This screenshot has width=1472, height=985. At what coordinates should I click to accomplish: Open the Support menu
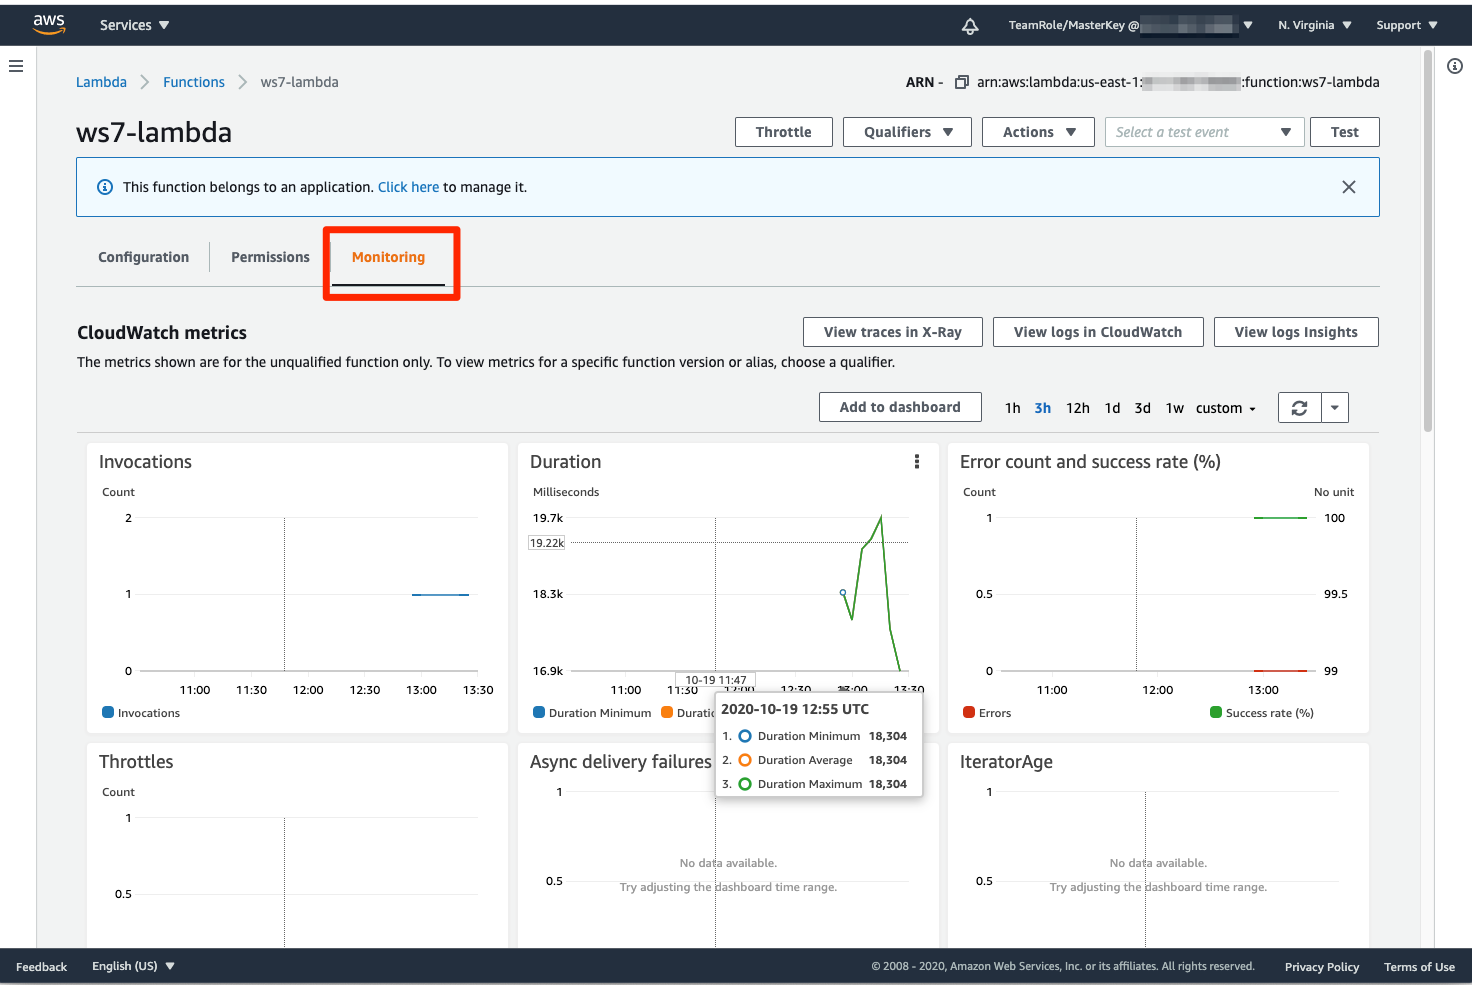point(1407,25)
